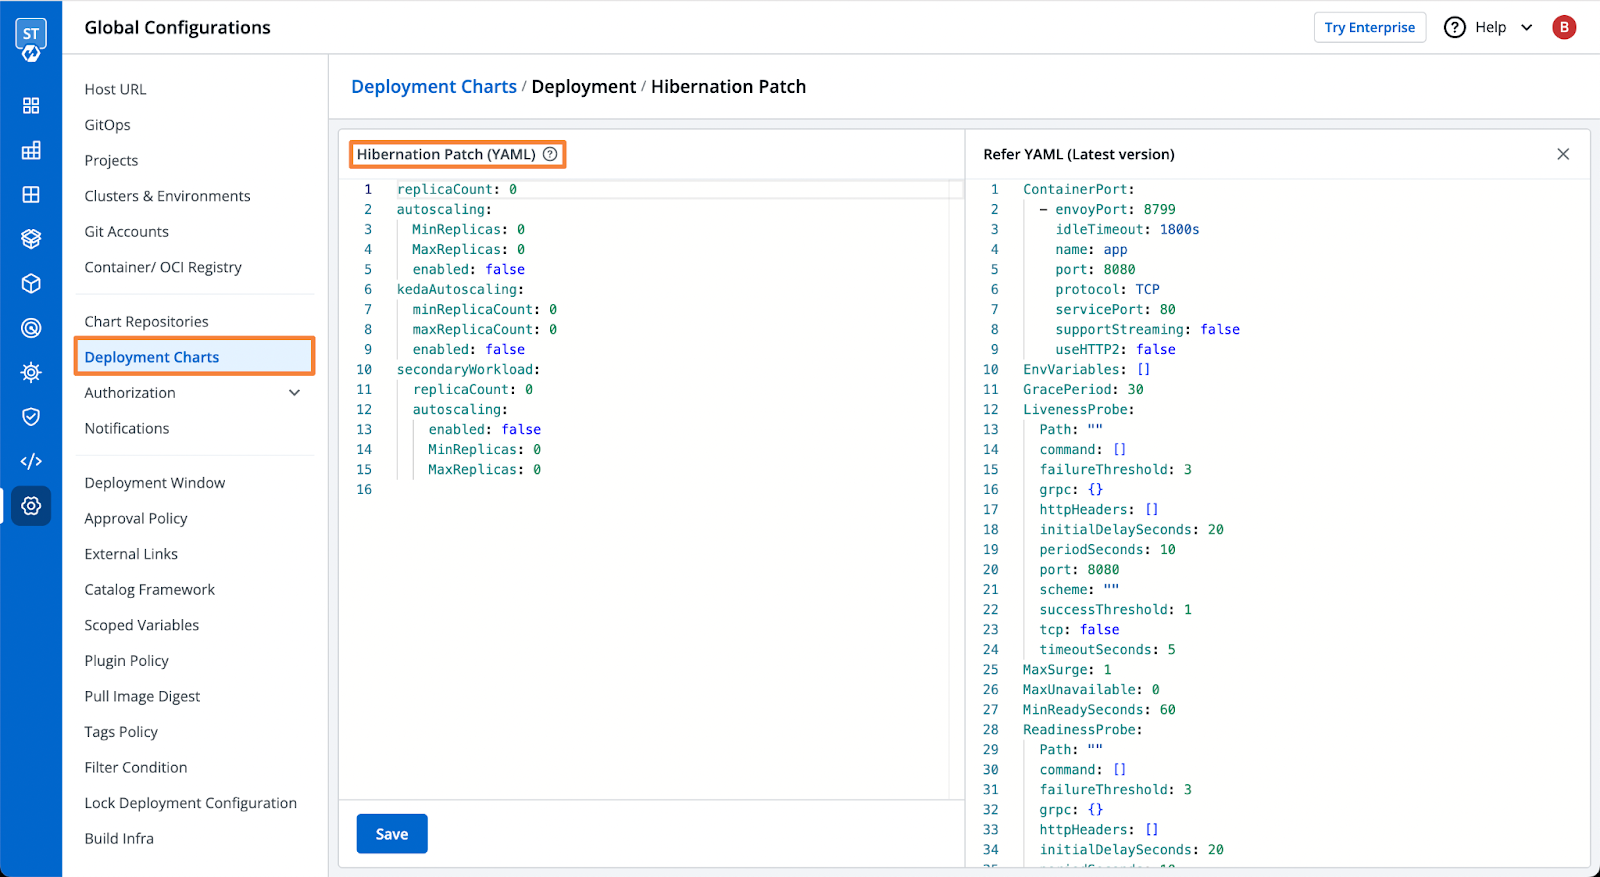Click the Devtron logo icon
The height and width of the screenshot is (877, 1600).
click(31, 39)
